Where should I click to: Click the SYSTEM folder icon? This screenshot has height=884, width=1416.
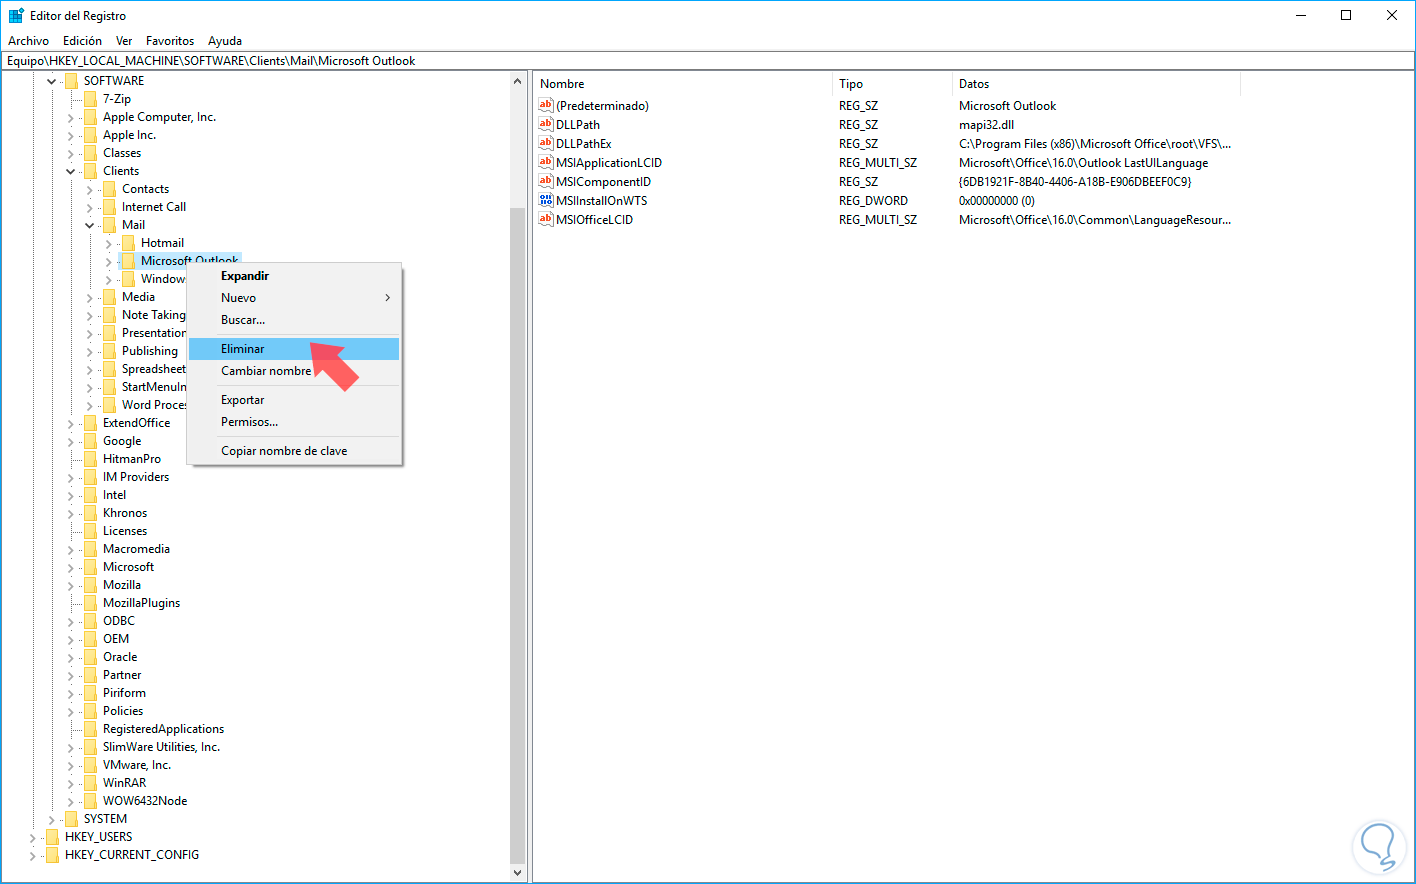(71, 819)
